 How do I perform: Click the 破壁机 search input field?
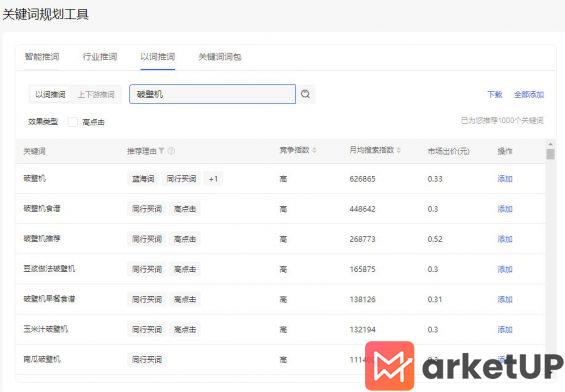pyautogui.click(x=212, y=94)
